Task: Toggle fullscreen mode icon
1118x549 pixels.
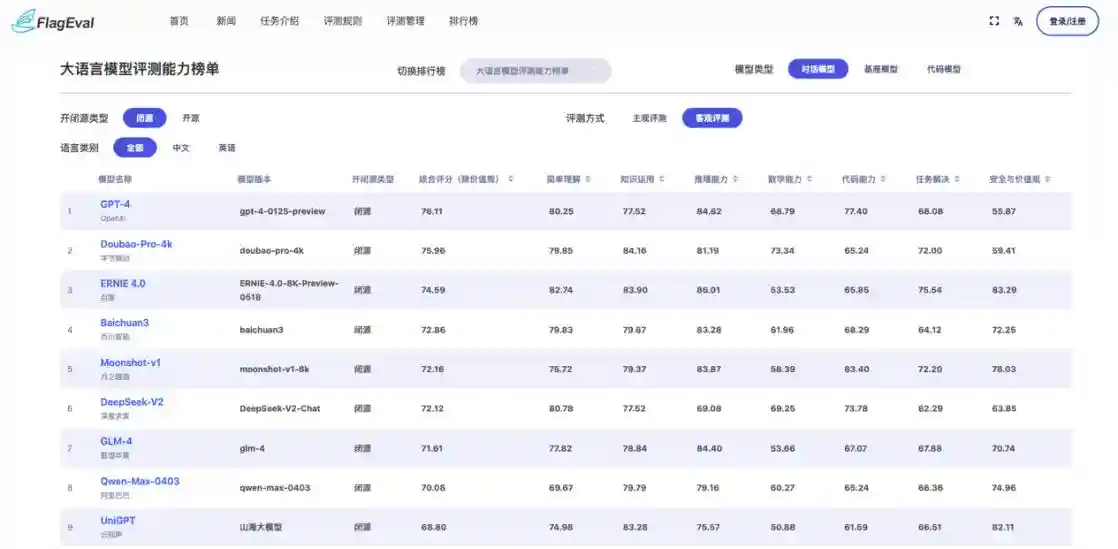Action: point(994,21)
